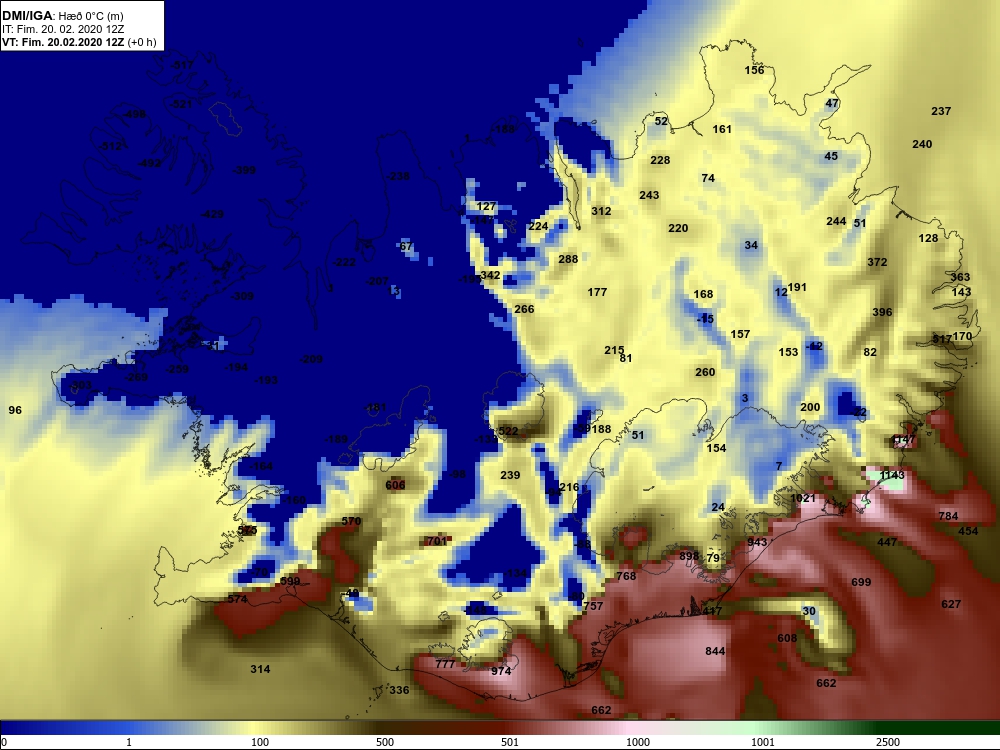Image resolution: width=1000 pixels, height=750 pixels.
Task: Click the map value 314
Action: point(260,670)
